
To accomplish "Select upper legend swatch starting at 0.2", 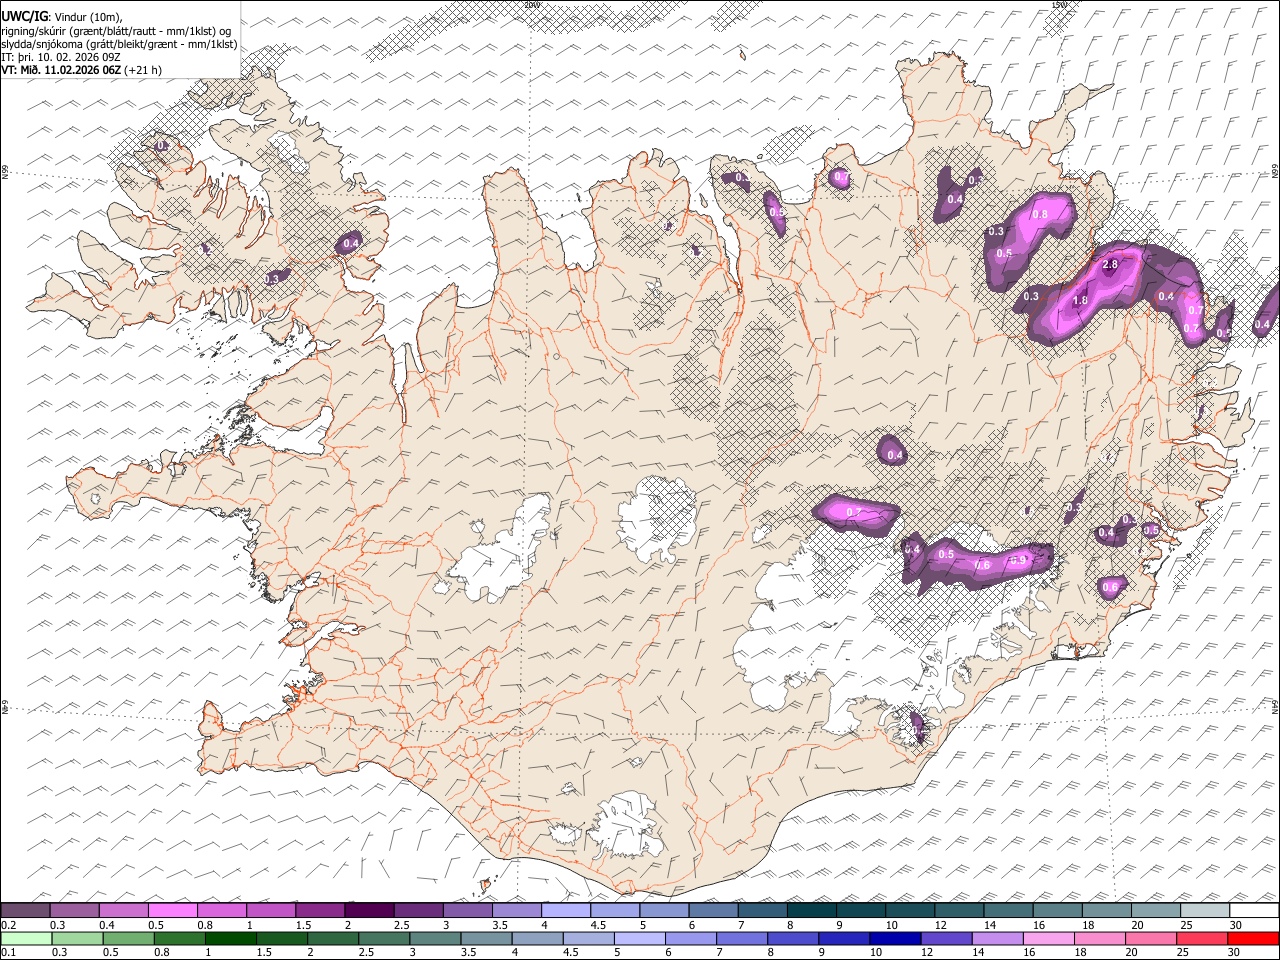I will tap(25, 910).
